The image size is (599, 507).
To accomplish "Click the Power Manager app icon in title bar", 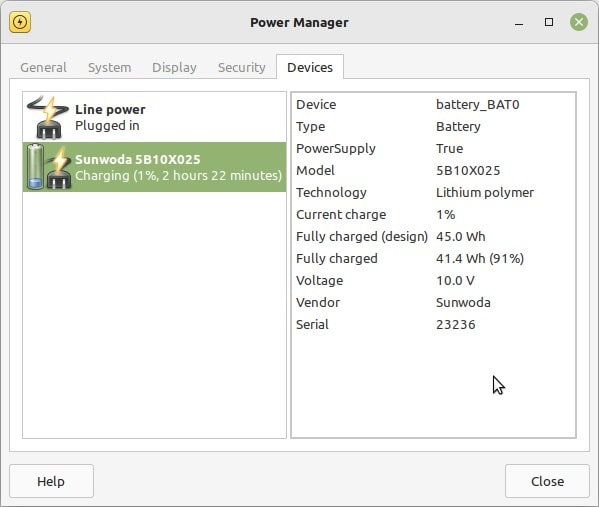I will pyautogui.click(x=20, y=22).
